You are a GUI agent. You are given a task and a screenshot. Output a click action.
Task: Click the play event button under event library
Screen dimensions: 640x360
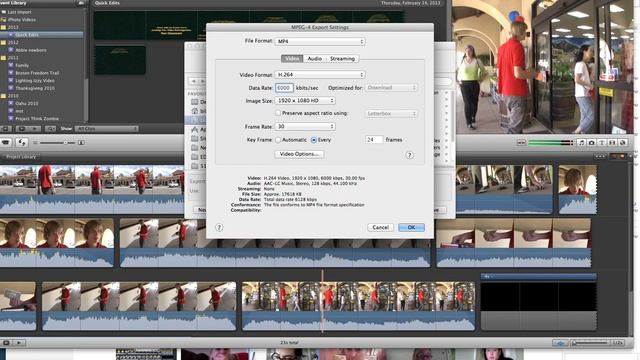(x=34, y=129)
